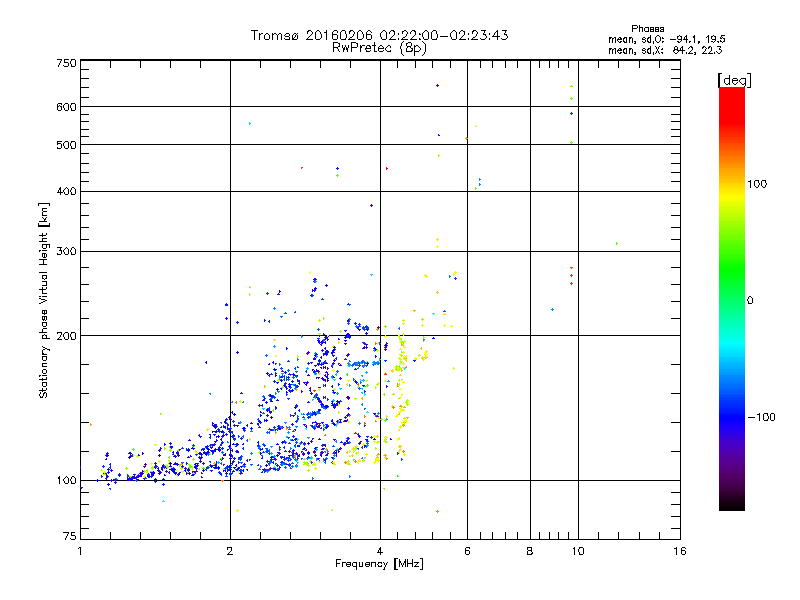Click the x-axis '10' MHz tick label

pos(578,551)
